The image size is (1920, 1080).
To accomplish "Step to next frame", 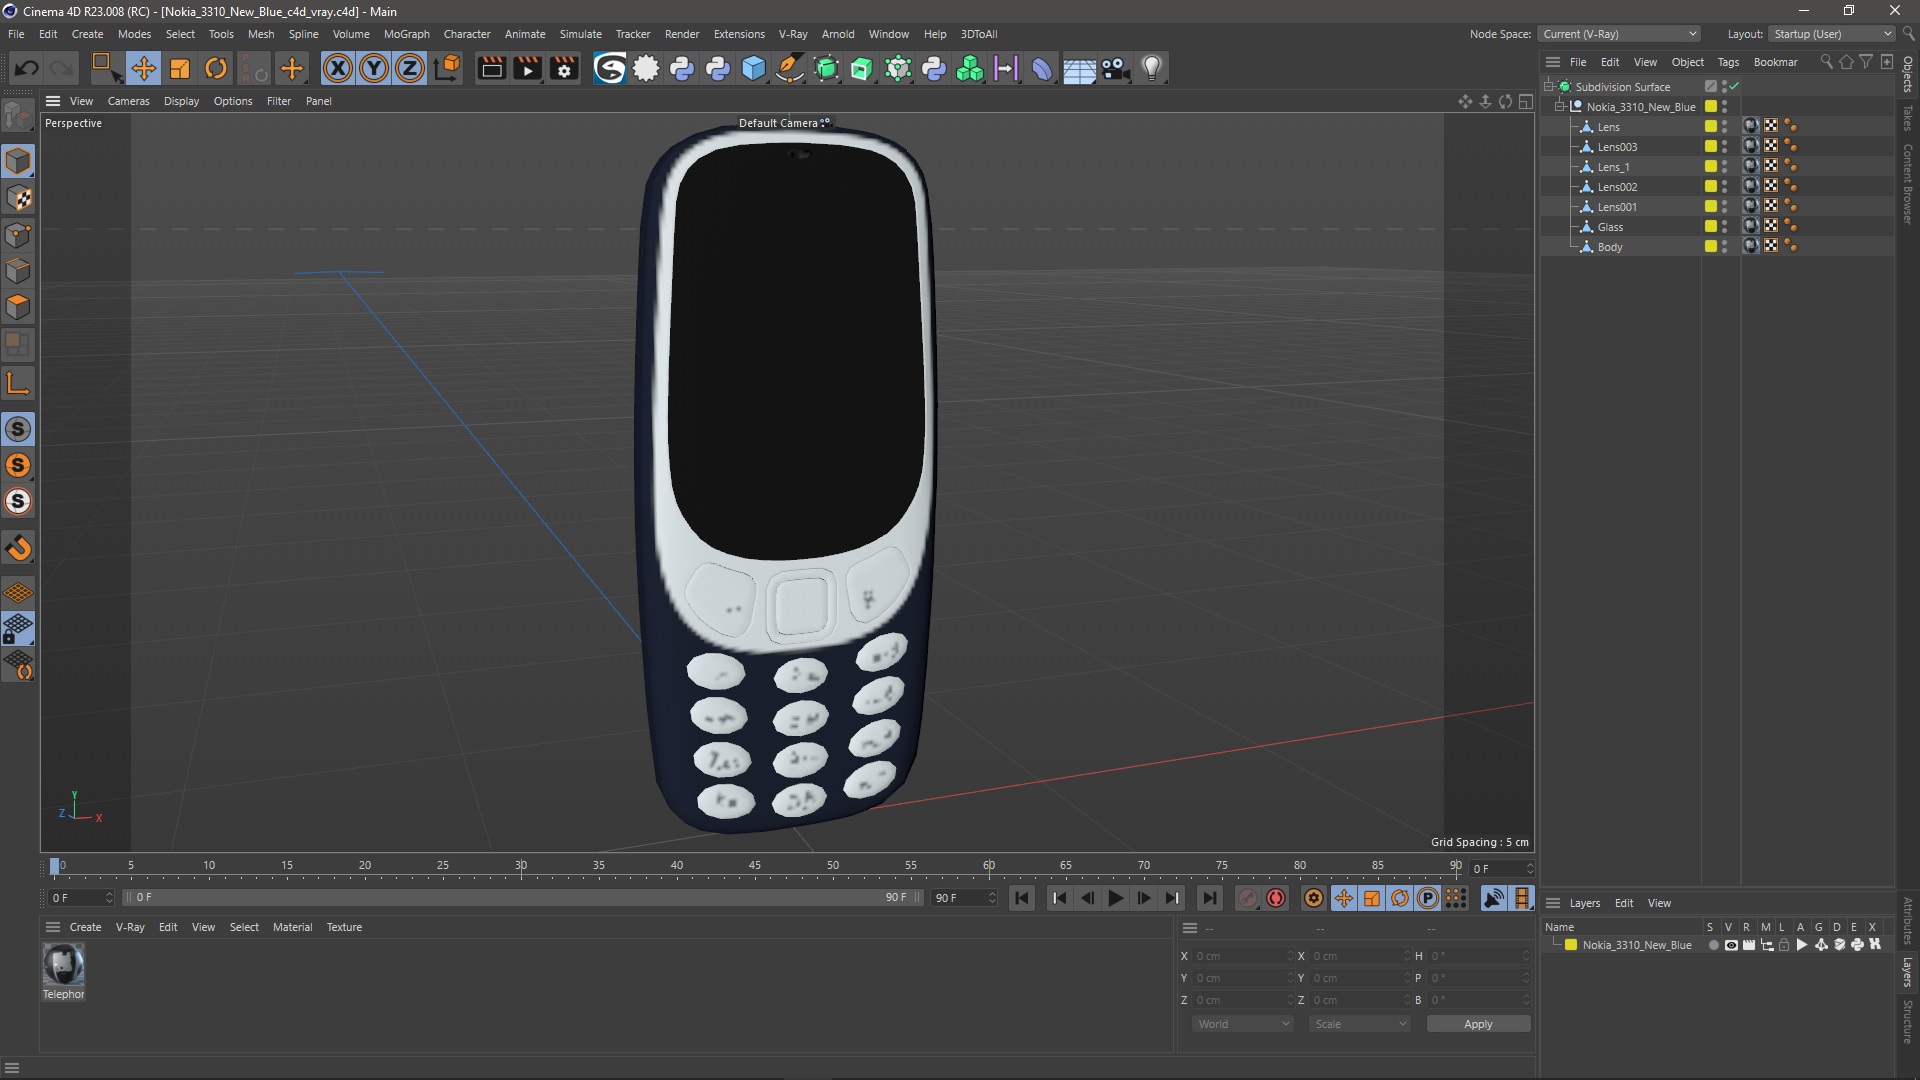I will click(1144, 898).
